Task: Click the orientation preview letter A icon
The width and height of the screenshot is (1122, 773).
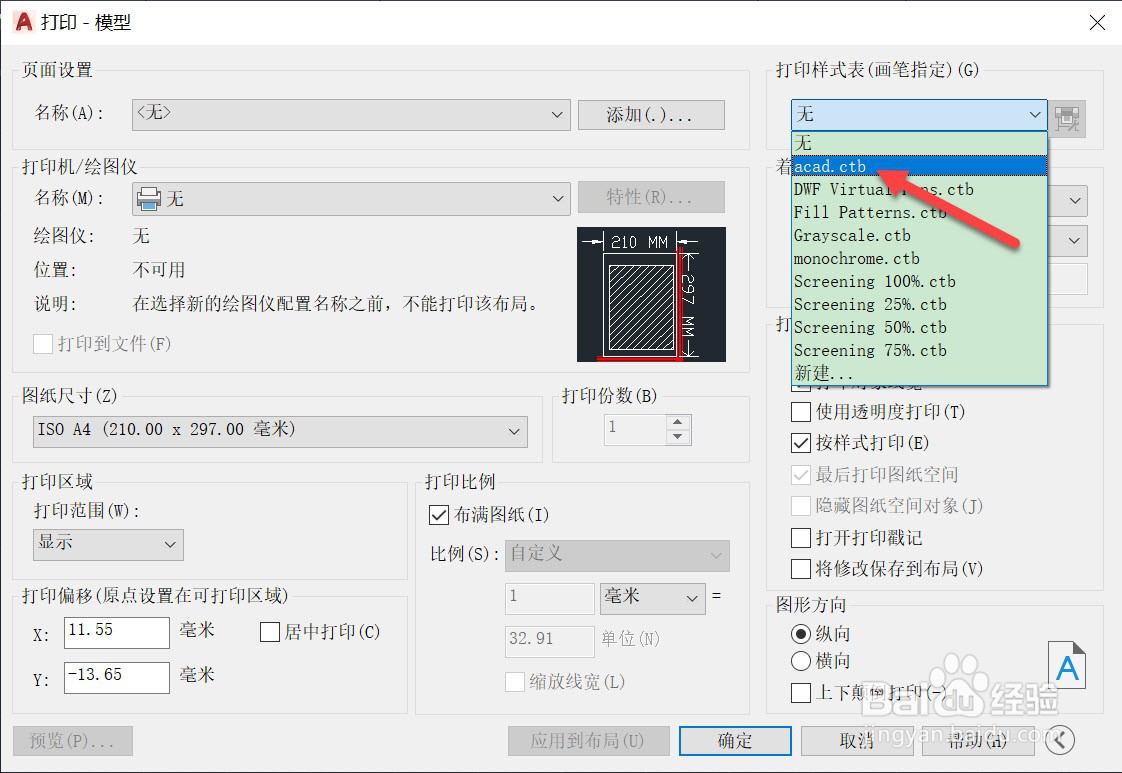Action: point(1067,665)
